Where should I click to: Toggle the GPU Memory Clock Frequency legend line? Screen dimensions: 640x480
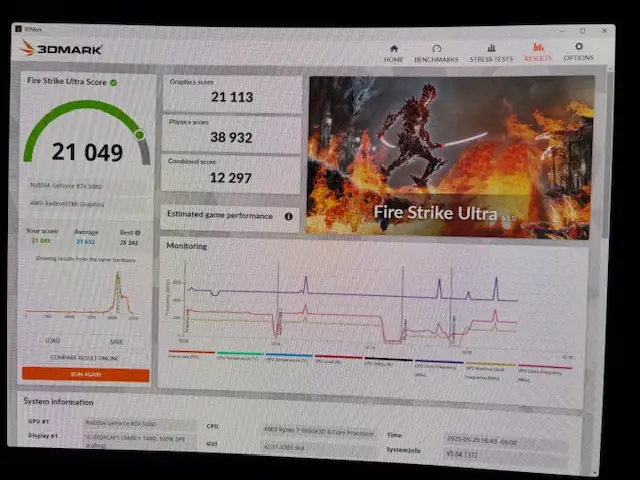(x=490, y=371)
